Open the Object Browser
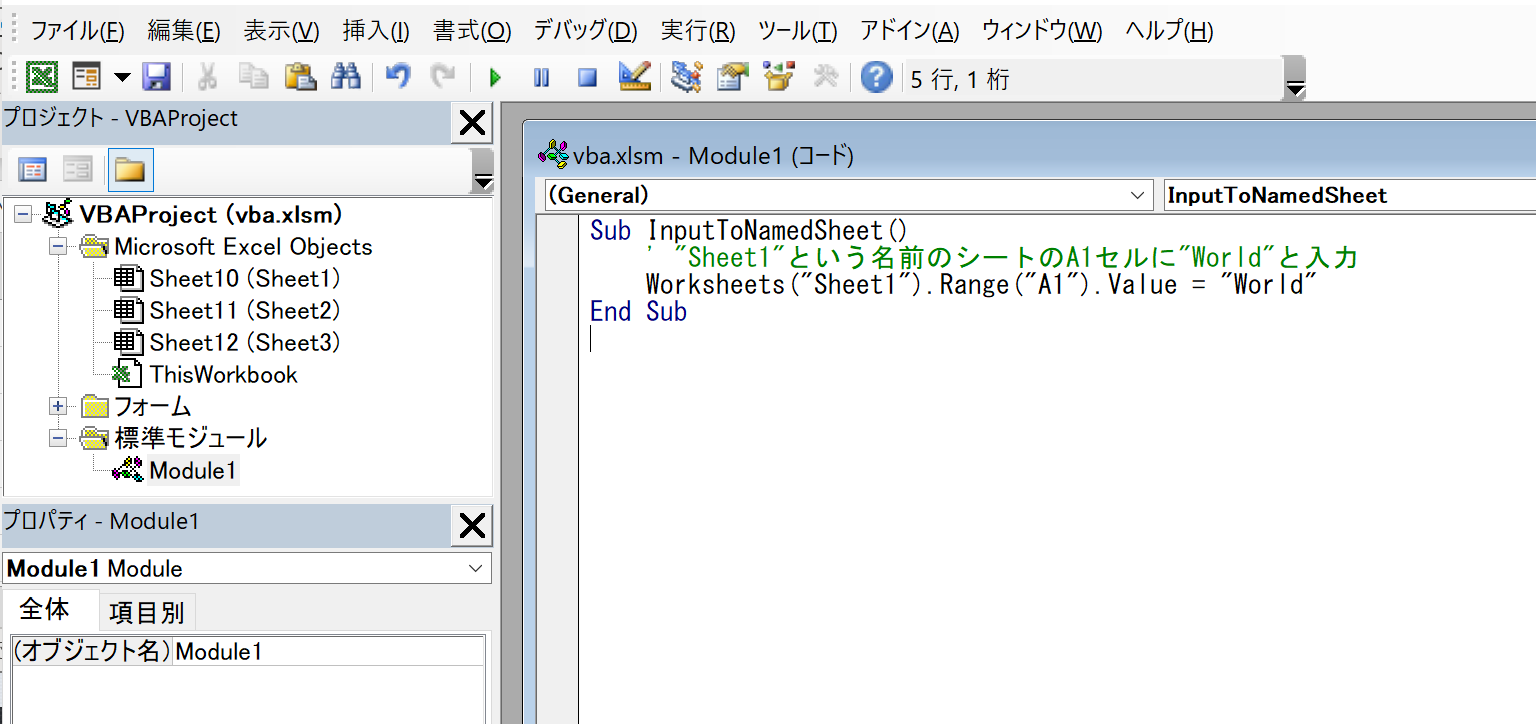 pyautogui.click(x=778, y=77)
